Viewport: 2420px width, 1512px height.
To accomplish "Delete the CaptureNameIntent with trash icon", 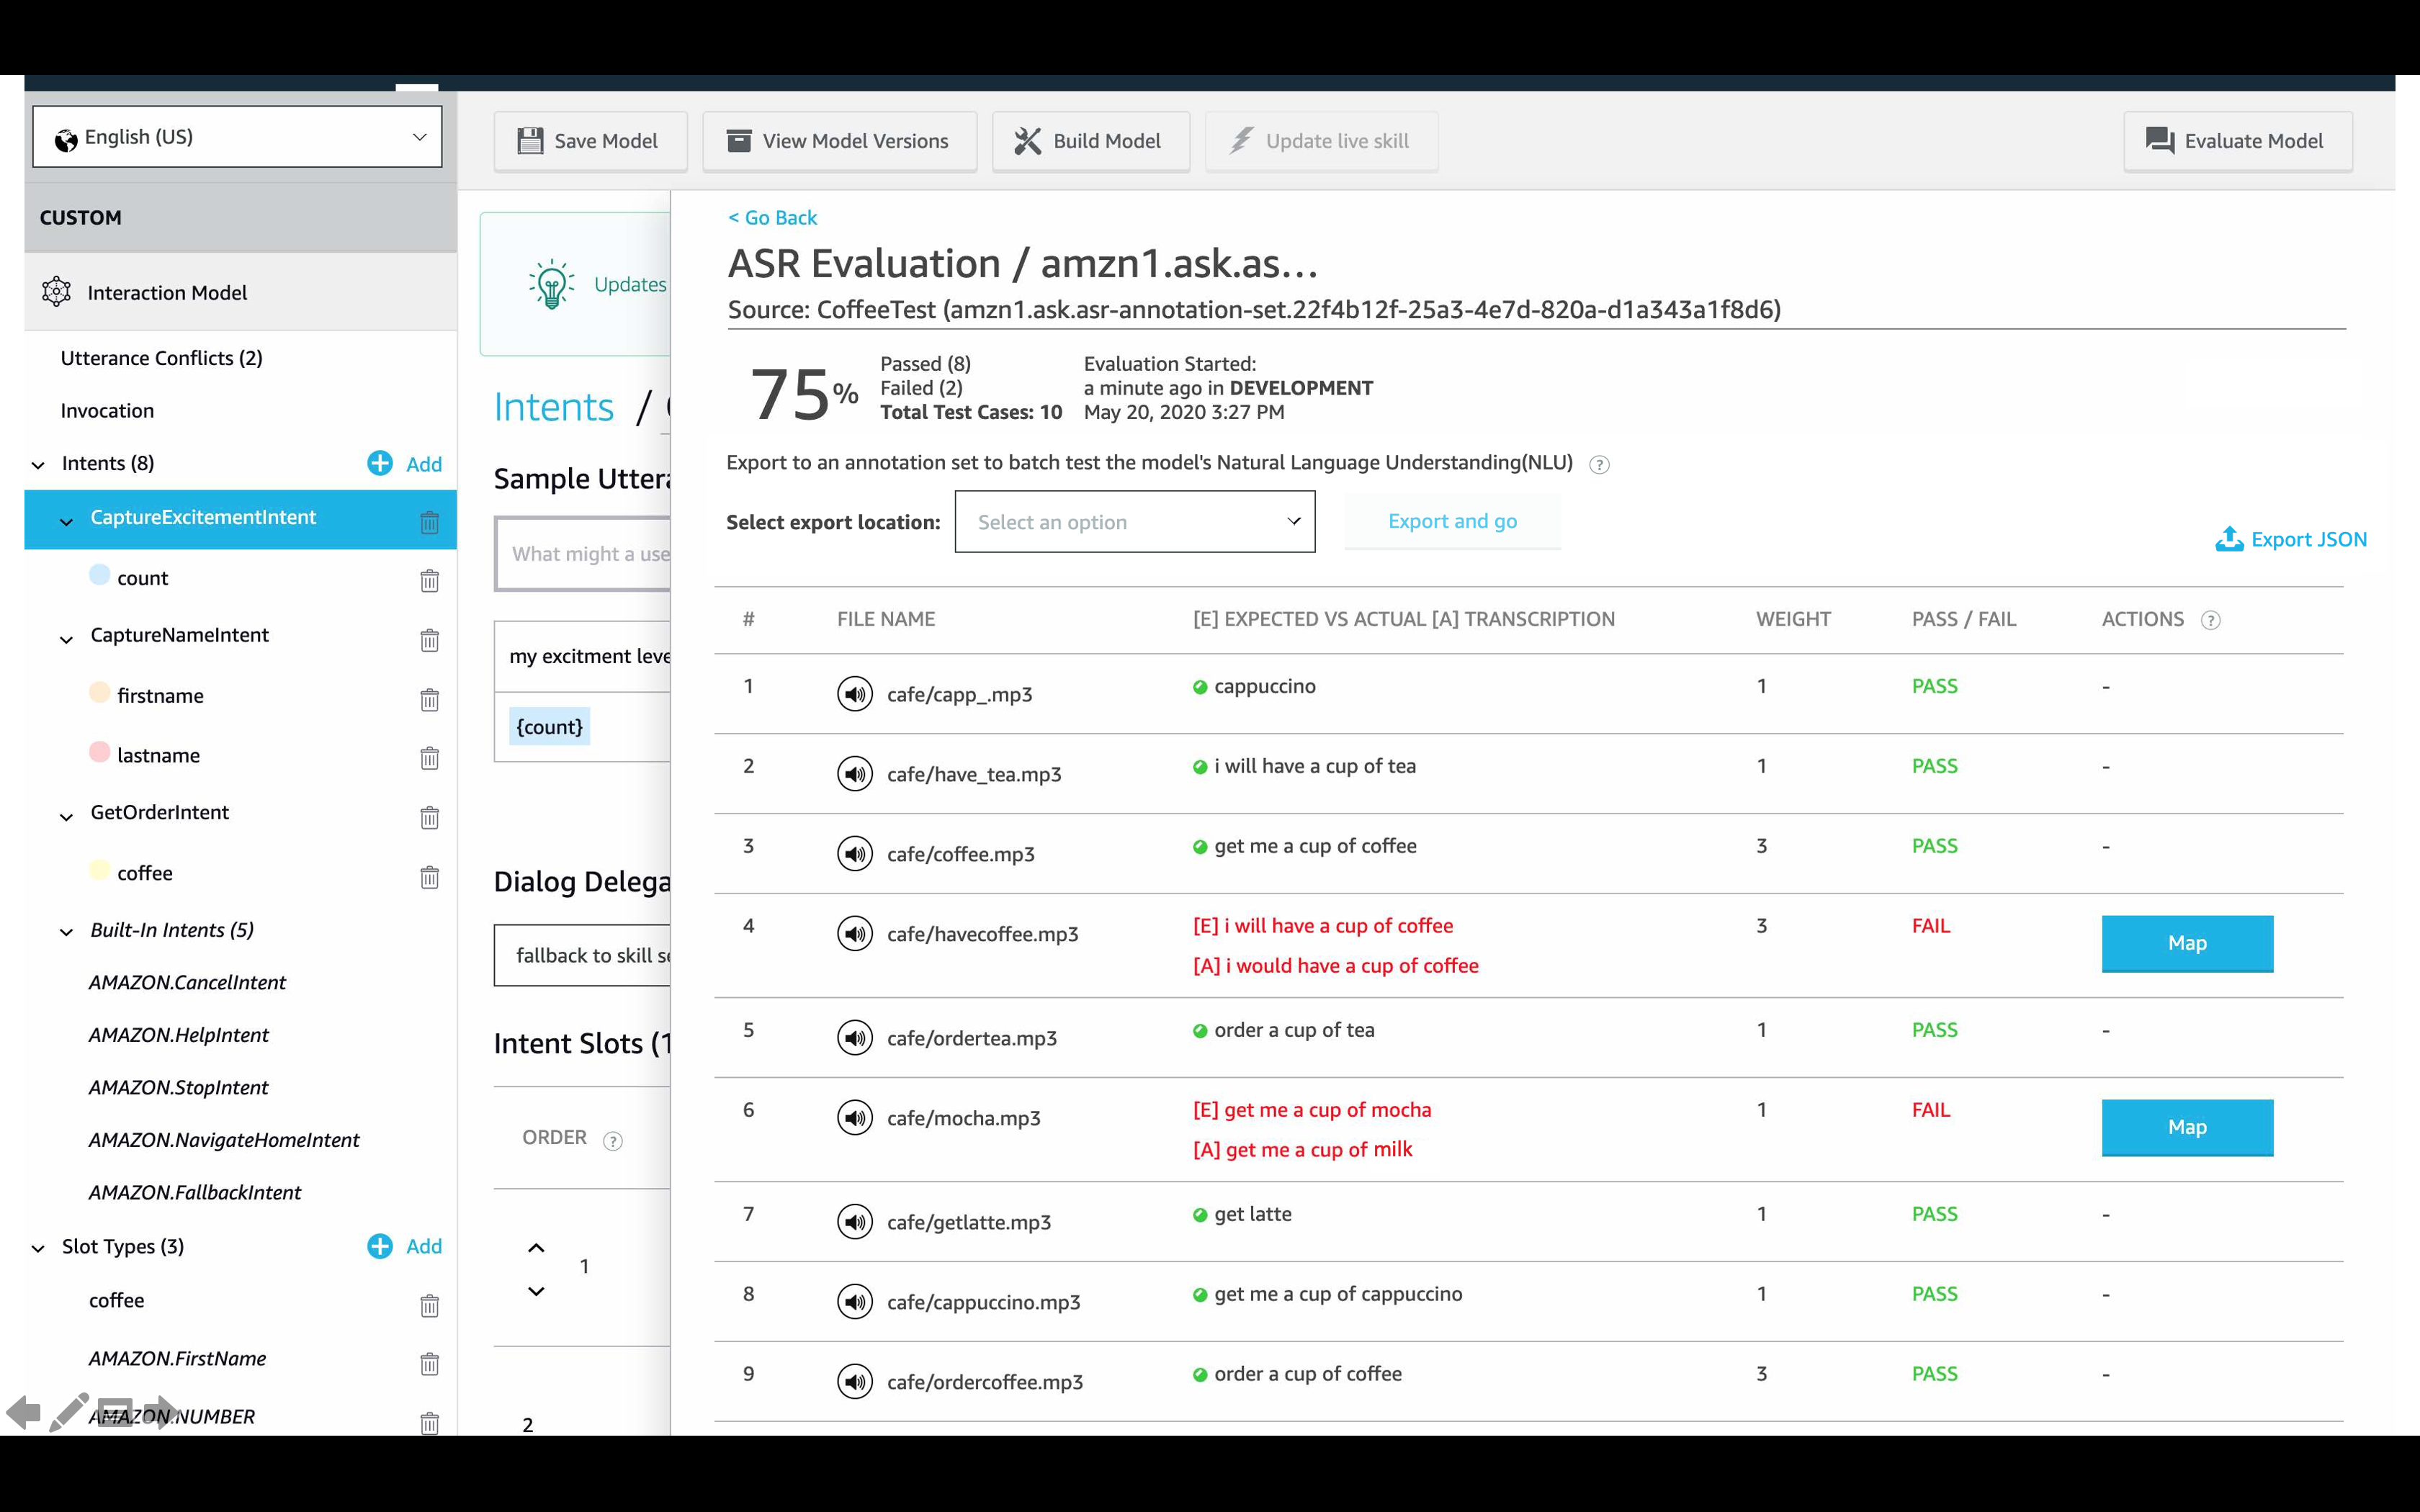I will pos(429,640).
